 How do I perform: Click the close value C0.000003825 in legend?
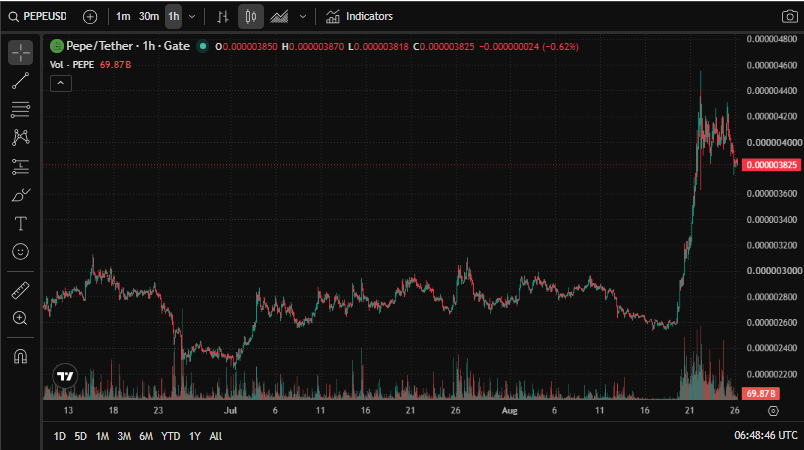tap(444, 47)
